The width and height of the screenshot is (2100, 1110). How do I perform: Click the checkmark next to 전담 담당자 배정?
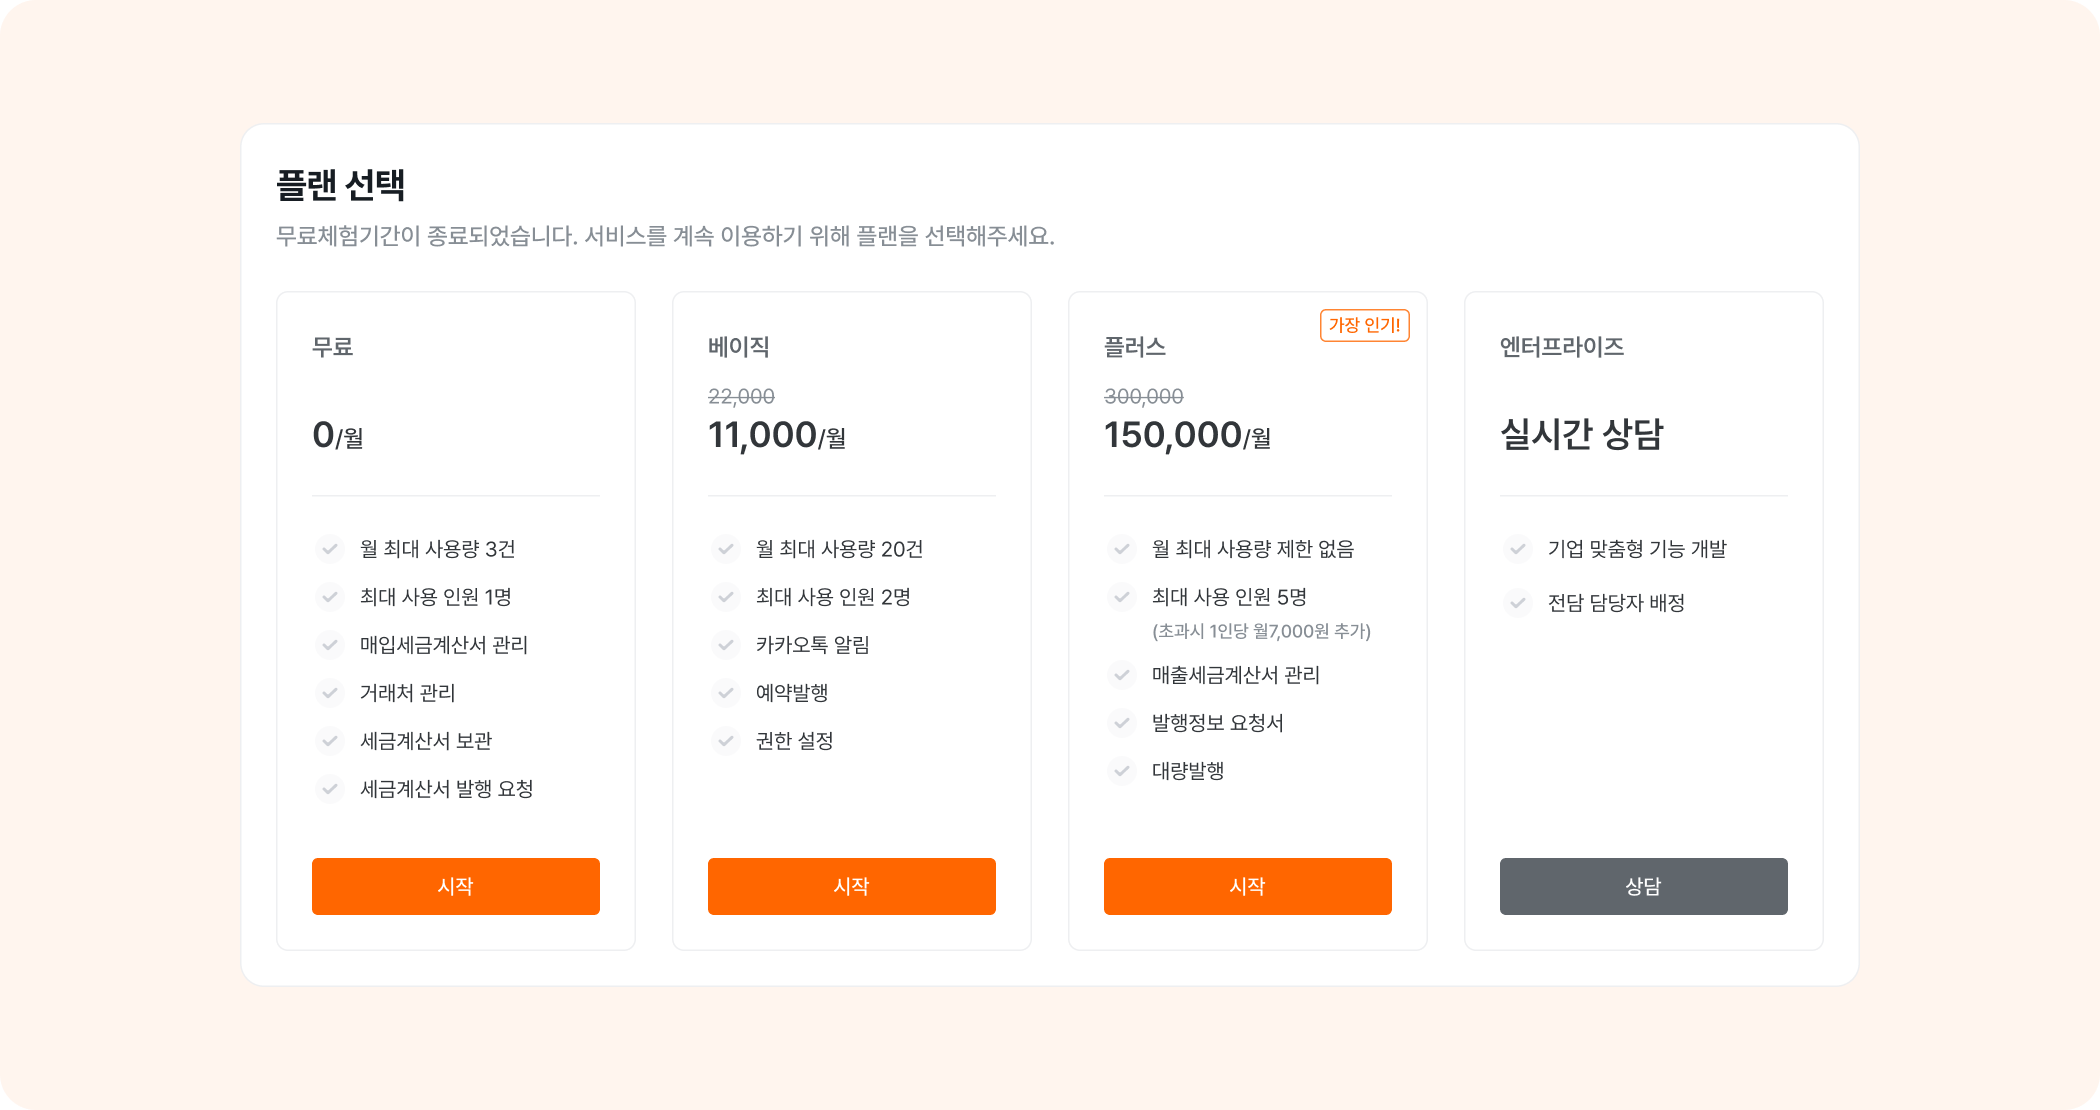(x=1517, y=603)
